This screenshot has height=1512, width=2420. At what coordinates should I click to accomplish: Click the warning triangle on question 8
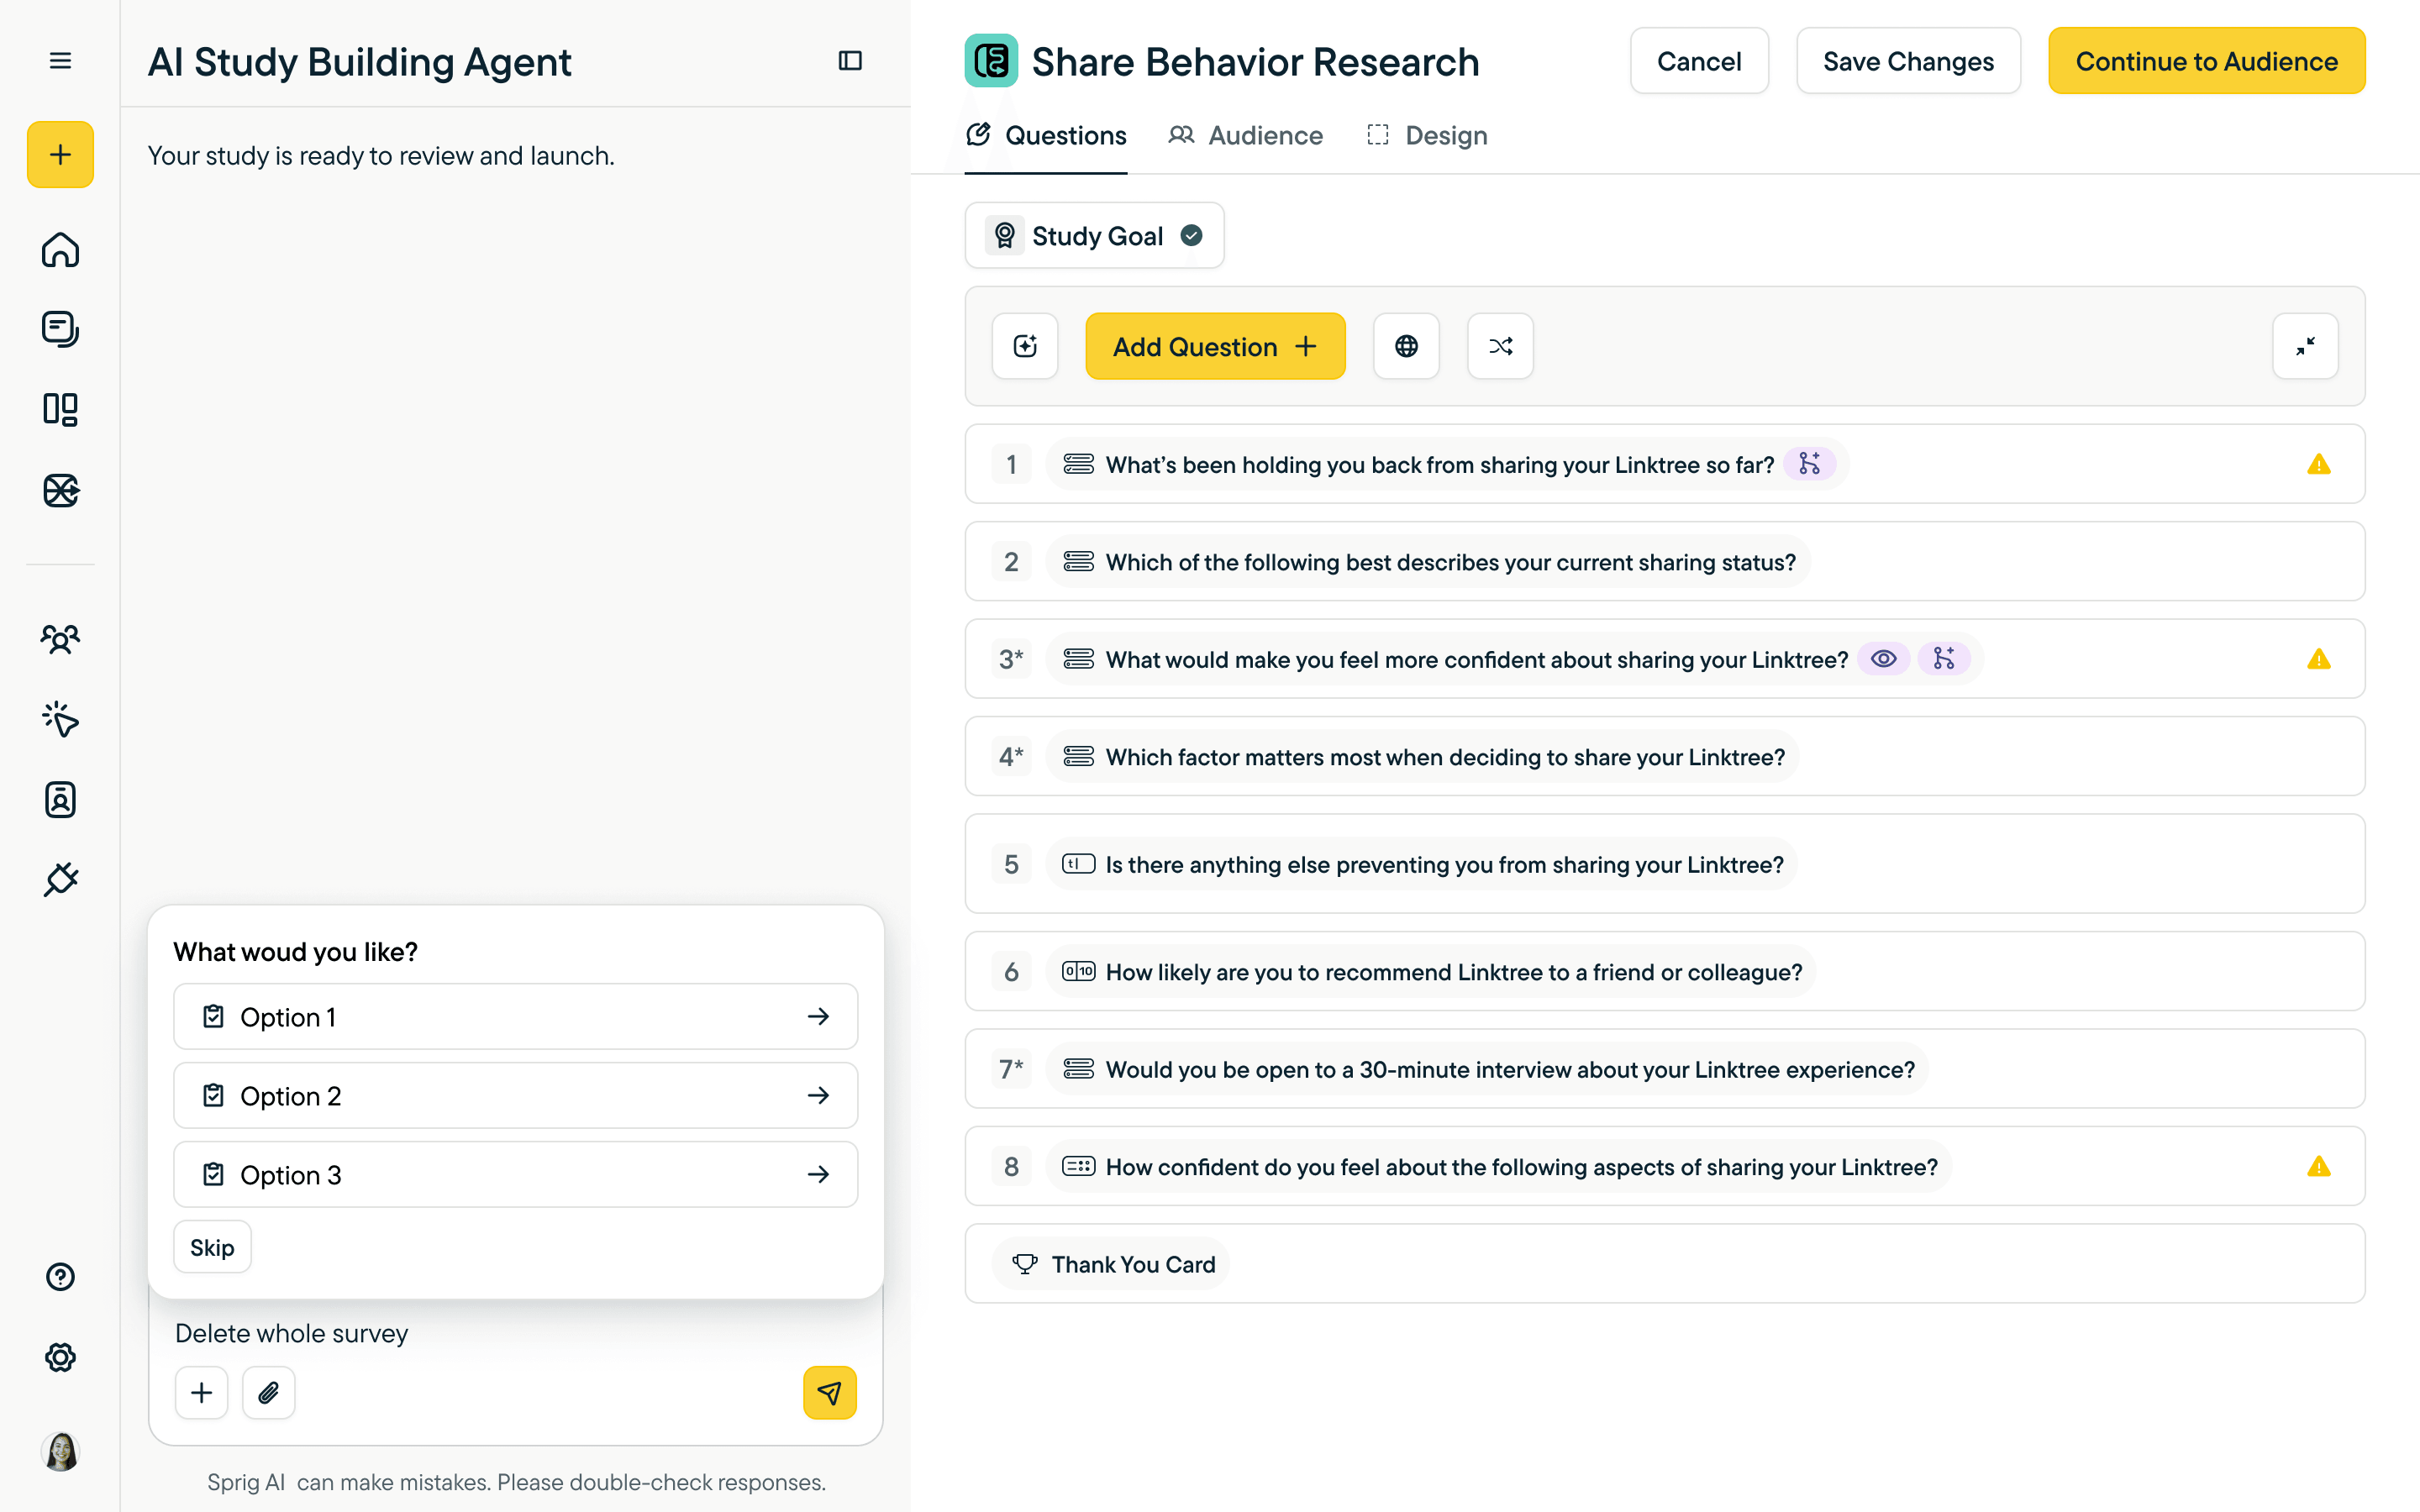2318,1166
